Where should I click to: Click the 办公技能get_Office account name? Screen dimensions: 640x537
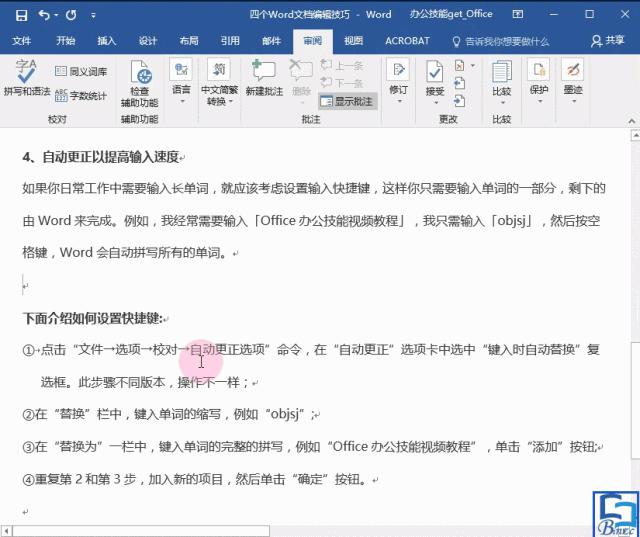point(451,14)
